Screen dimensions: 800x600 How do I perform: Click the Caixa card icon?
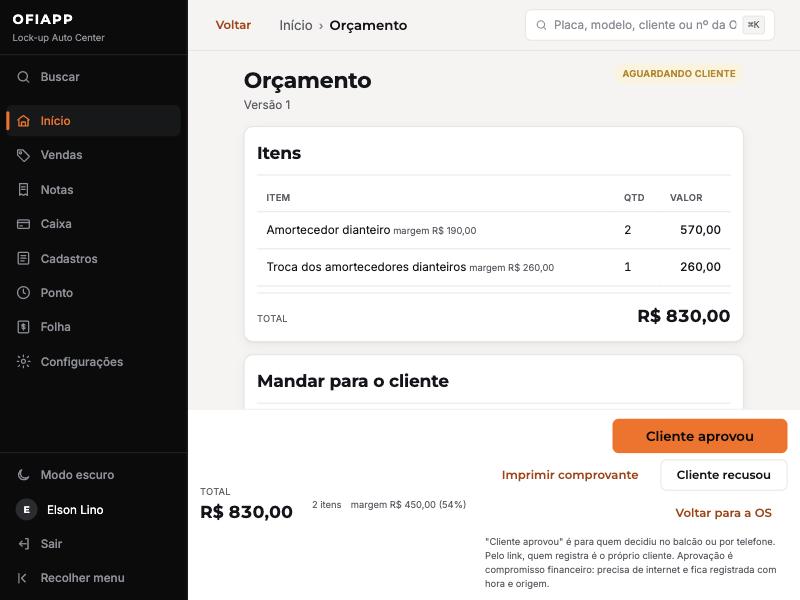[x=23, y=224]
